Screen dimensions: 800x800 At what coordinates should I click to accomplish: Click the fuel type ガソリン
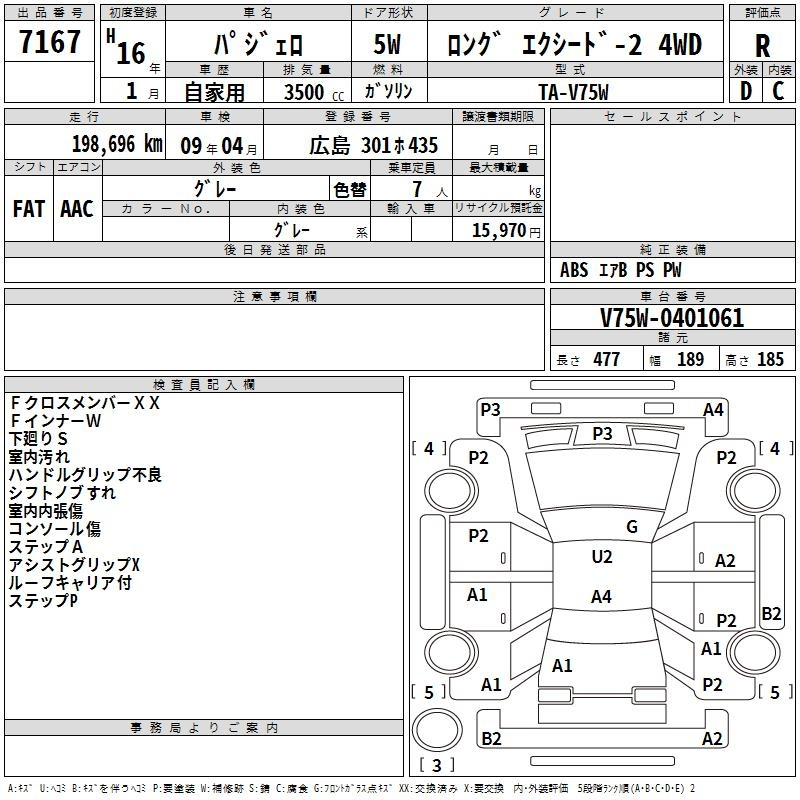pos(388,91)
